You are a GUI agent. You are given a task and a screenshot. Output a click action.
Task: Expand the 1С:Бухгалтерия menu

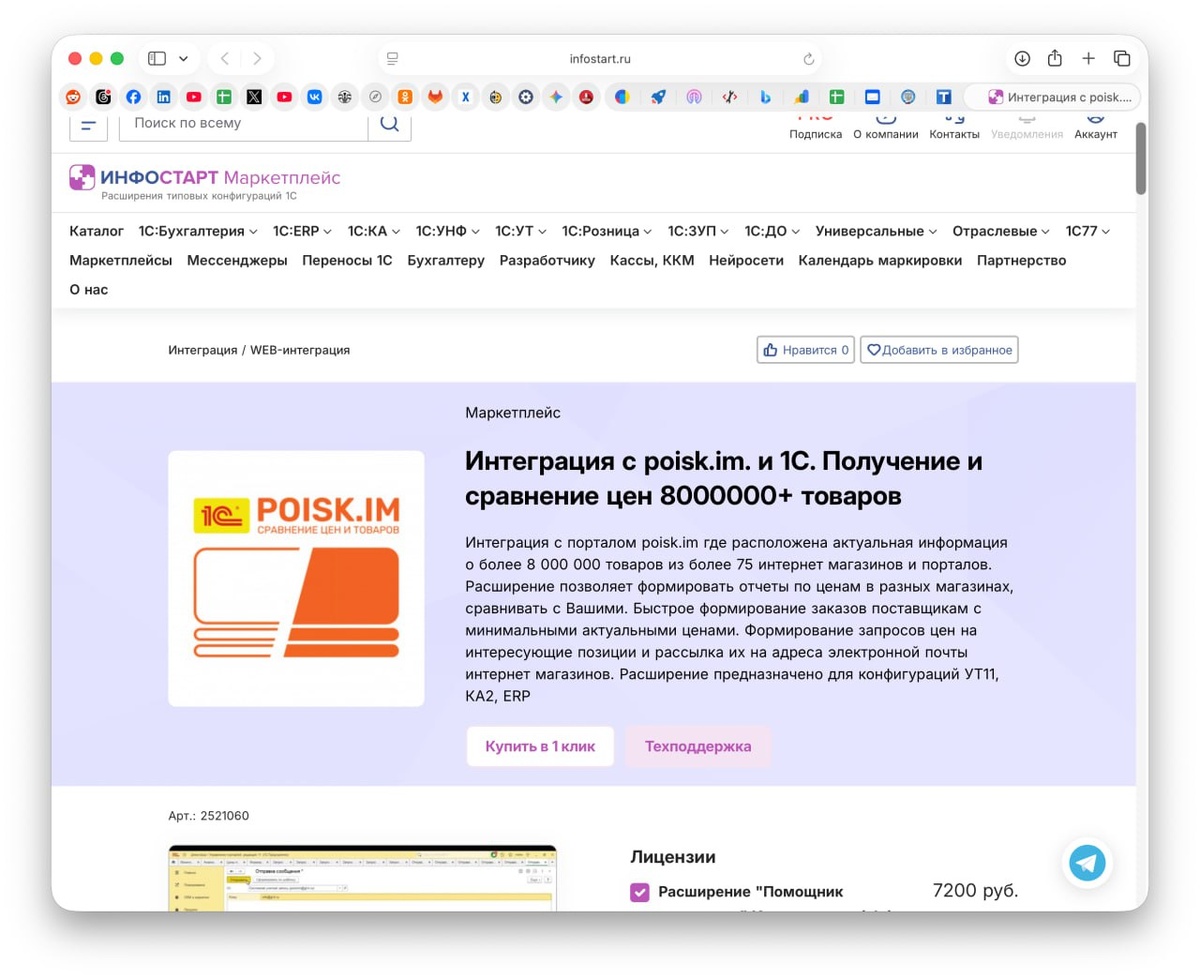pyautogui.click(x=198, y=231)
